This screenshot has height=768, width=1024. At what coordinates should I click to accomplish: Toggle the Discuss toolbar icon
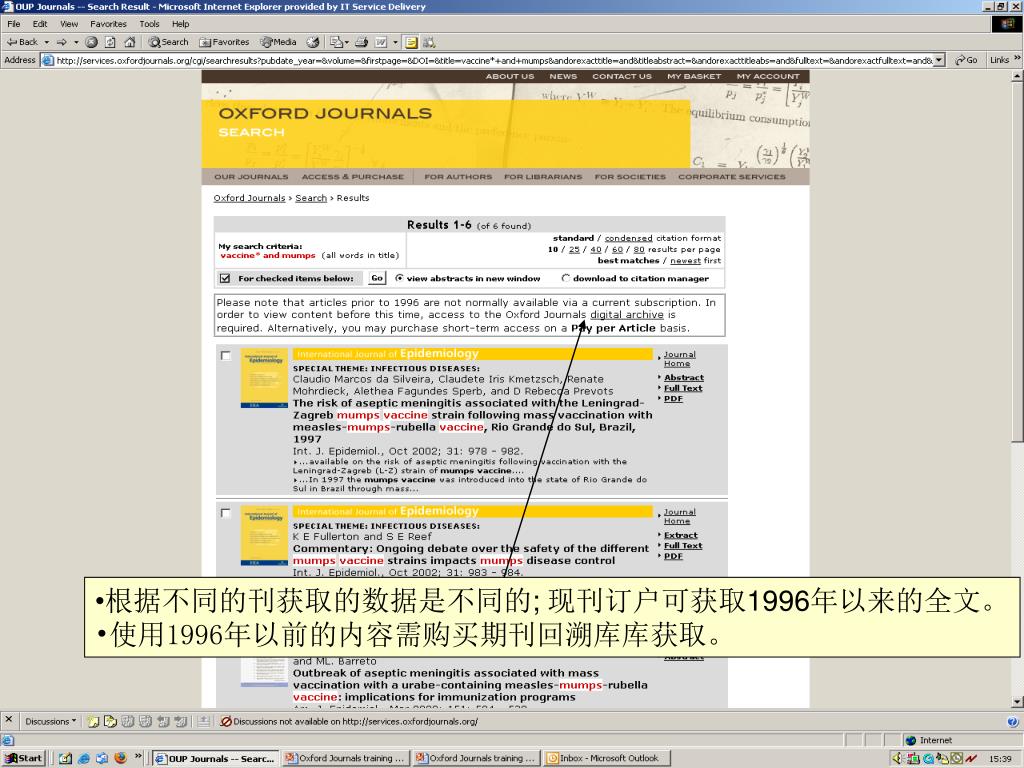[x=411, y=42]
